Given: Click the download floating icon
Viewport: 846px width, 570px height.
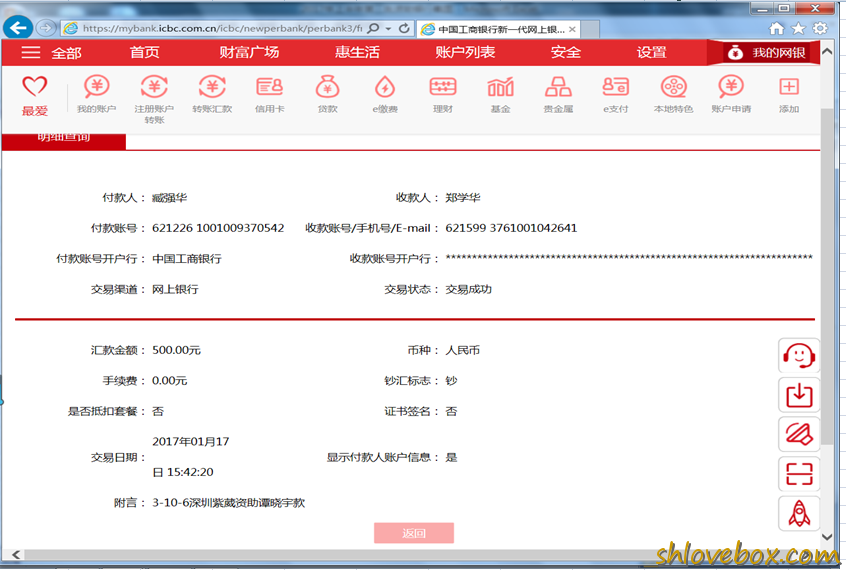Looking at the screenshot, I should [x=799, y=395].
